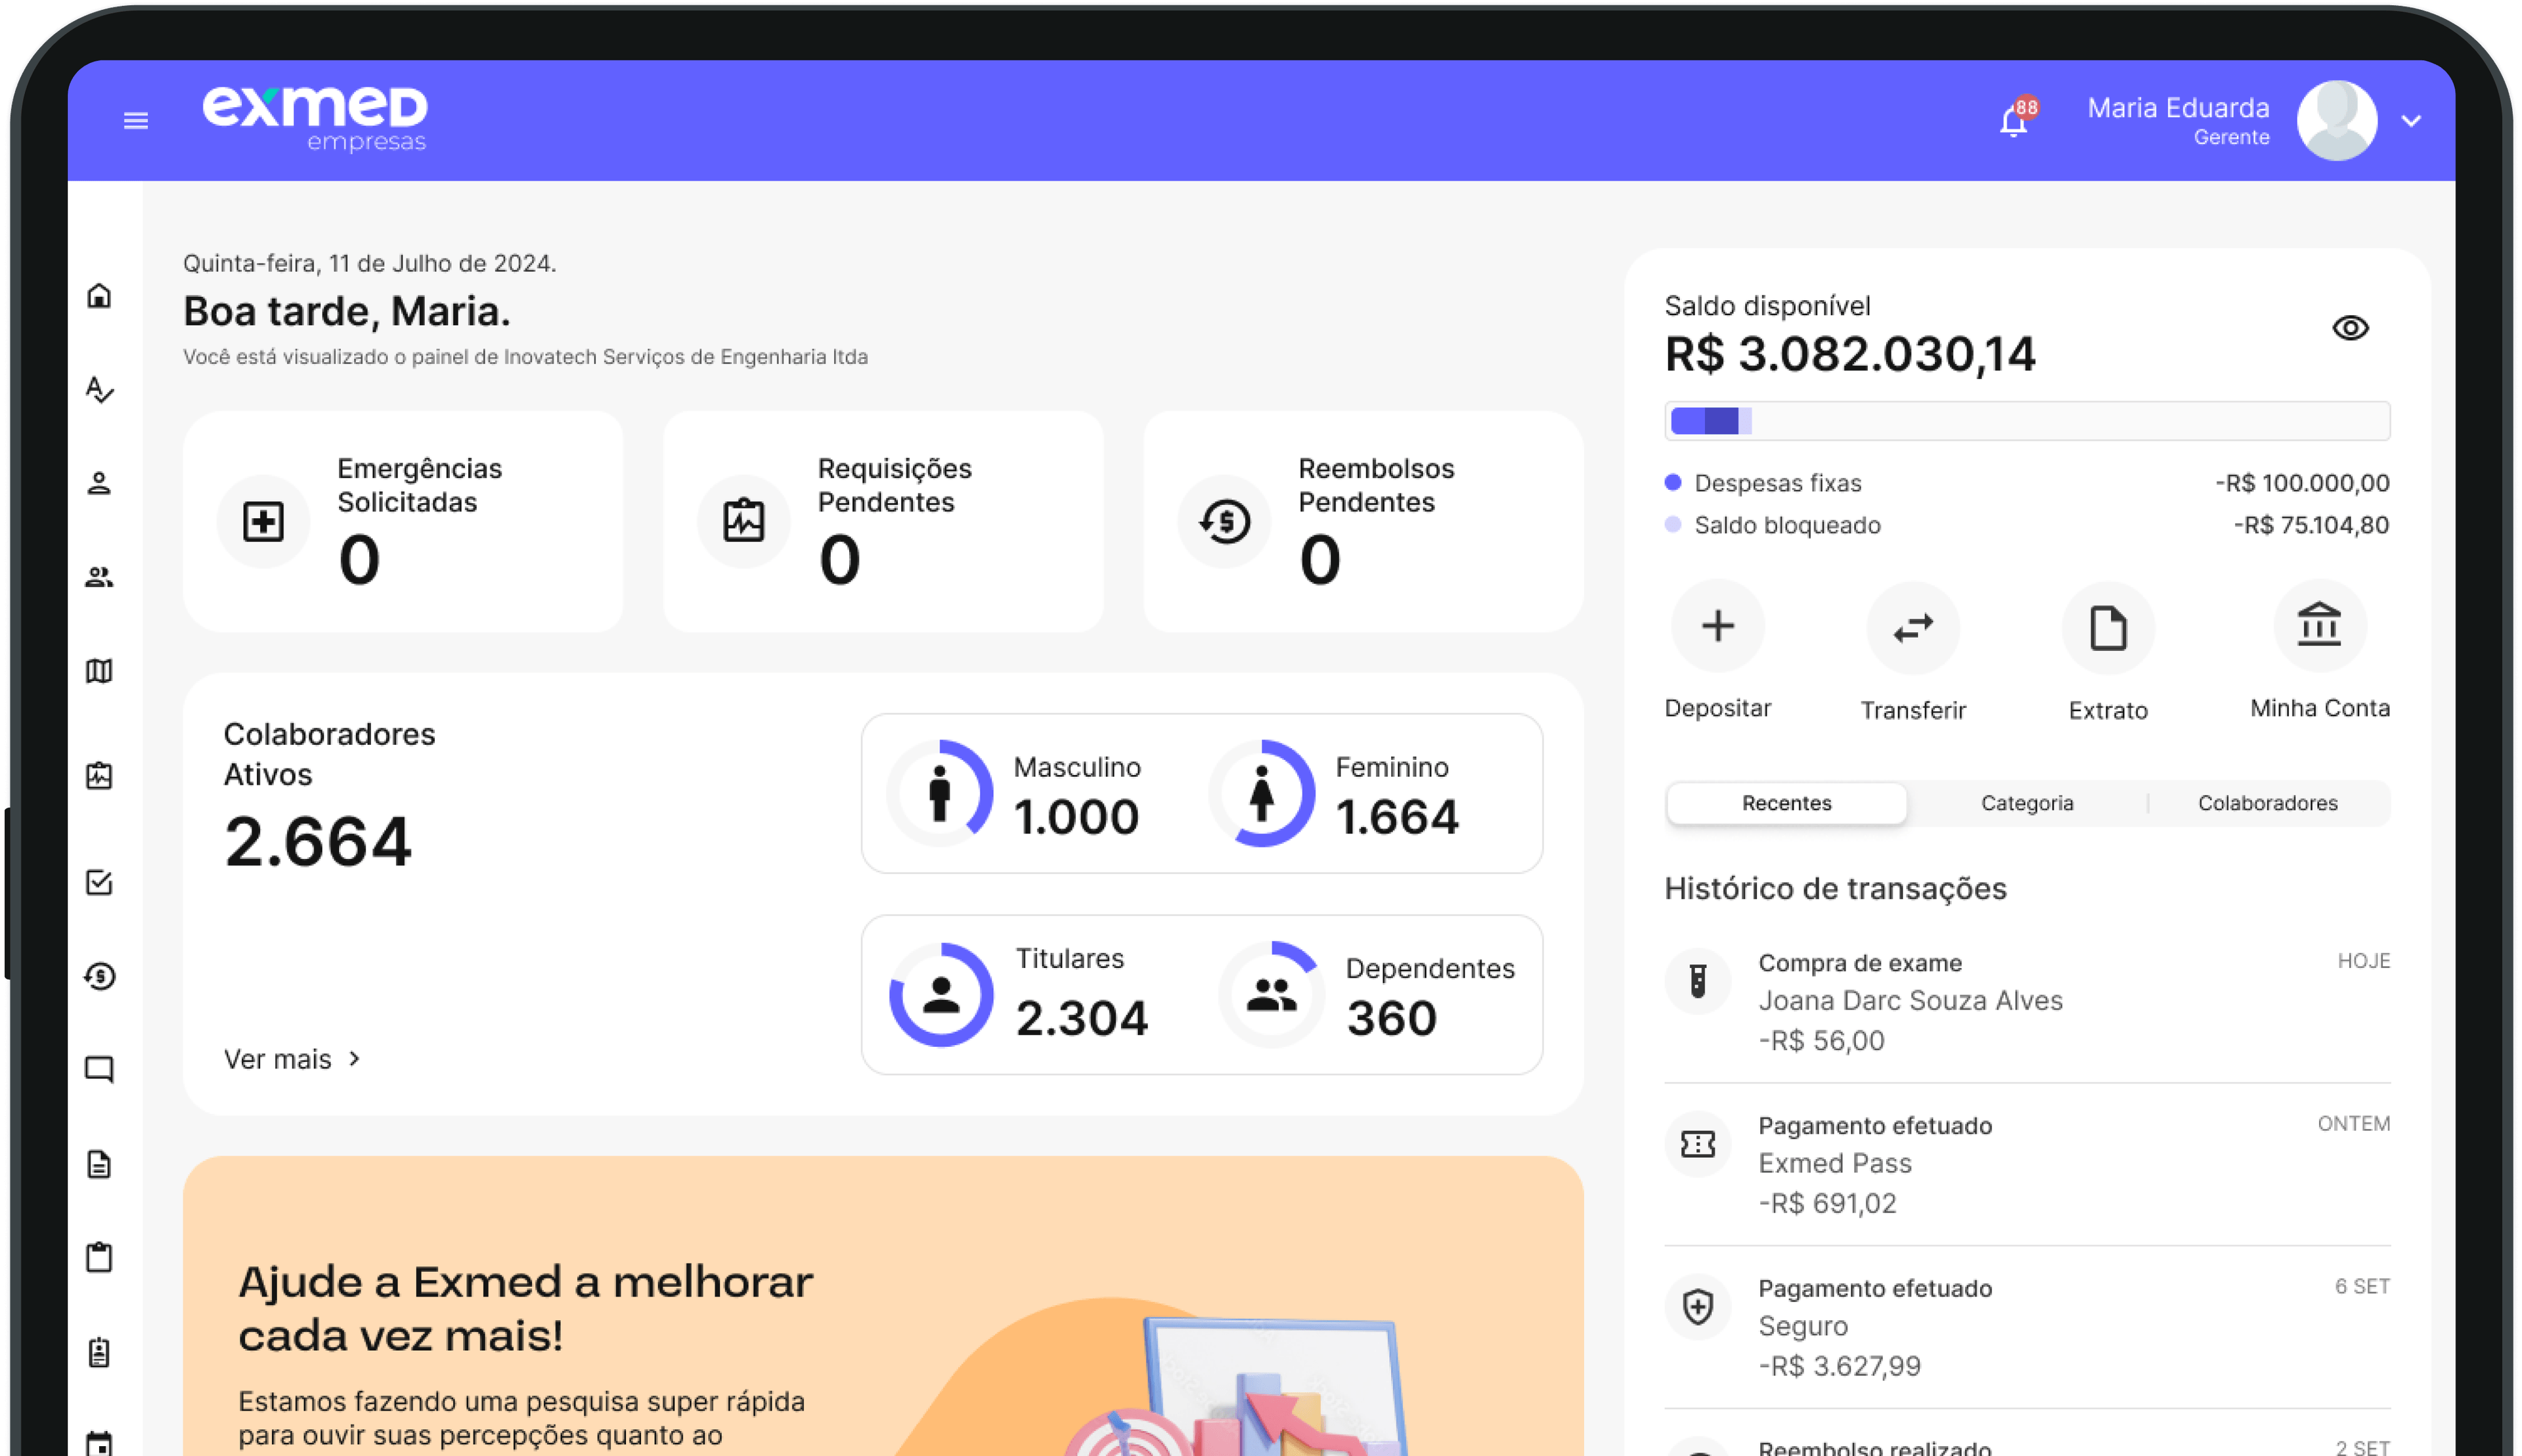
Task: Open the chat message sidebar icon
Action: (99, 1070)
